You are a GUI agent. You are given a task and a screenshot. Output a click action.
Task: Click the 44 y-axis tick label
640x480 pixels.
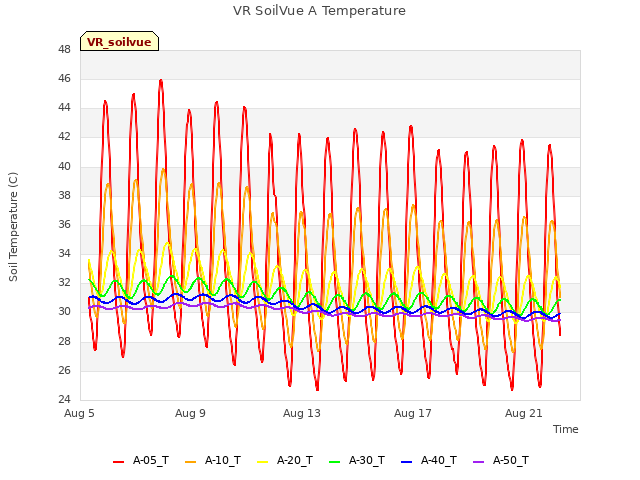click(64, 108)
